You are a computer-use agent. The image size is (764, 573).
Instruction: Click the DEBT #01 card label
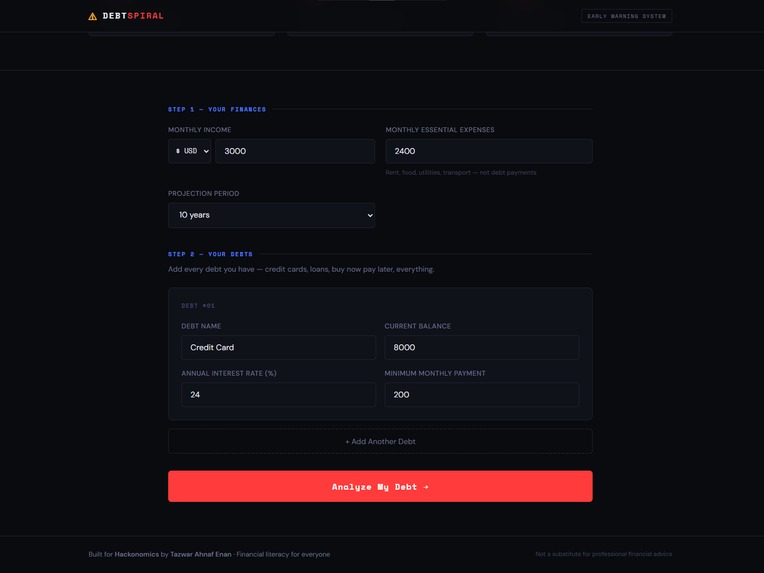[x=198, y=306]
